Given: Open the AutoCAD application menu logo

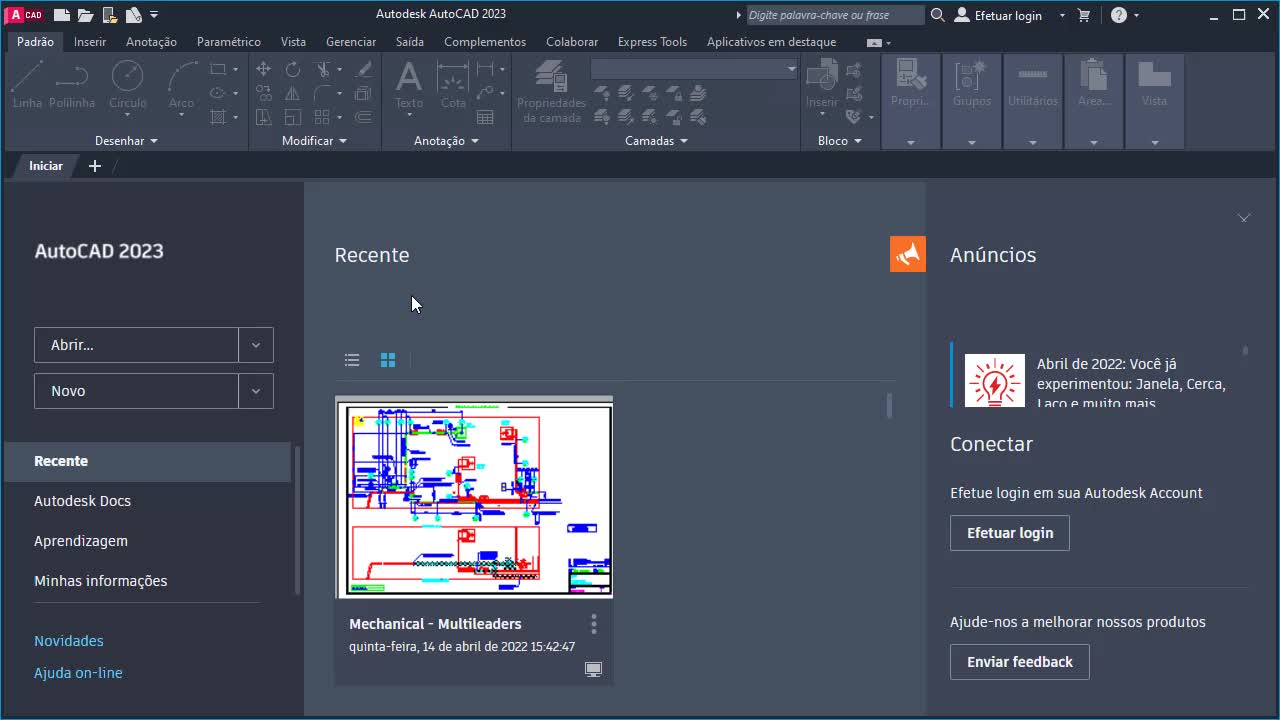Looking at the screenshot, I should (26, 14).
